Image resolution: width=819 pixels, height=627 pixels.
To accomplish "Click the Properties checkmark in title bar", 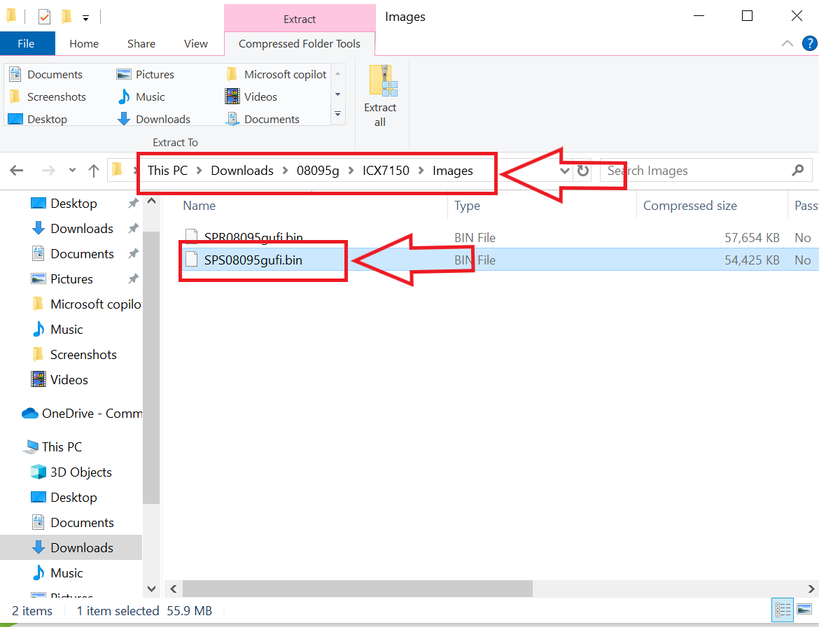I will (44, 17).
